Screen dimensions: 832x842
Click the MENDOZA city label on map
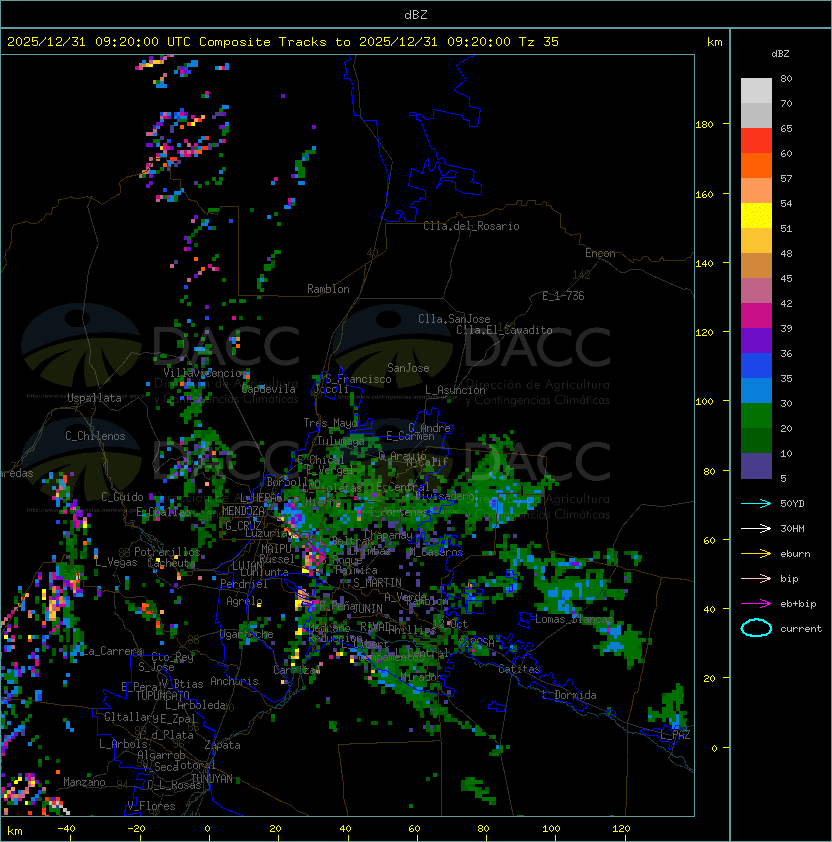click(243, 511)
